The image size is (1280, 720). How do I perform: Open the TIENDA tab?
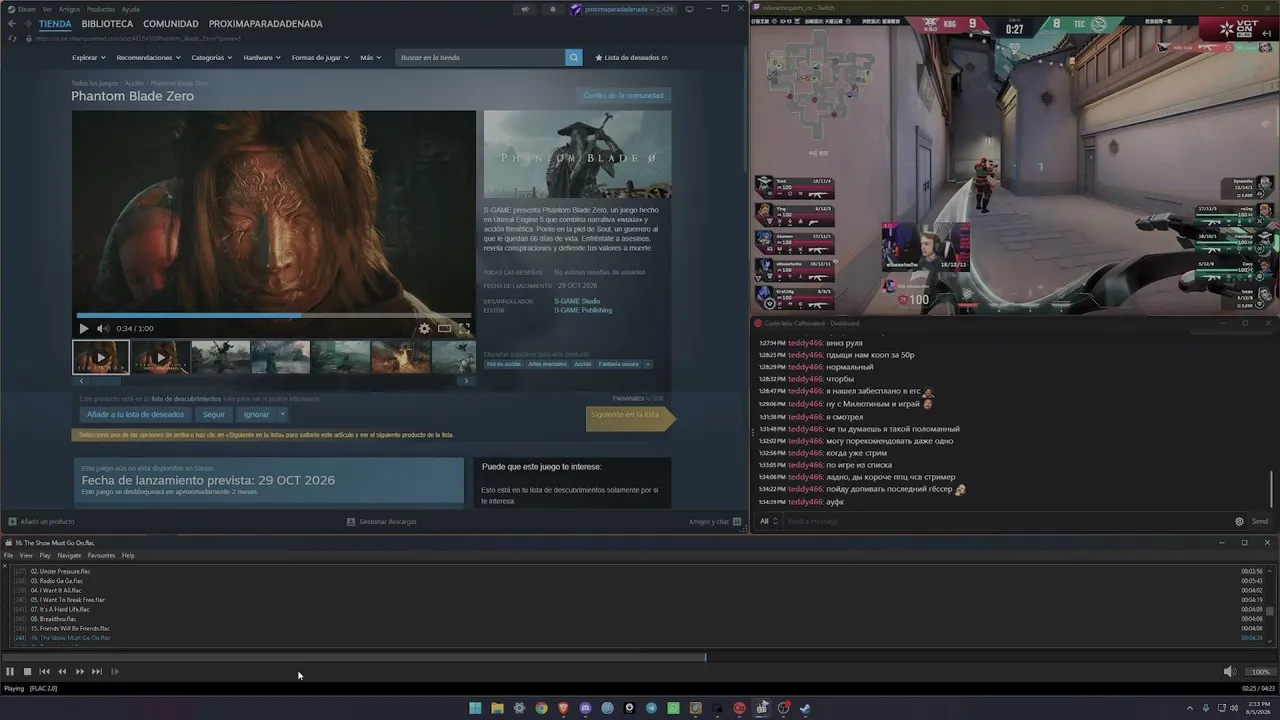(x=56, y=24)
